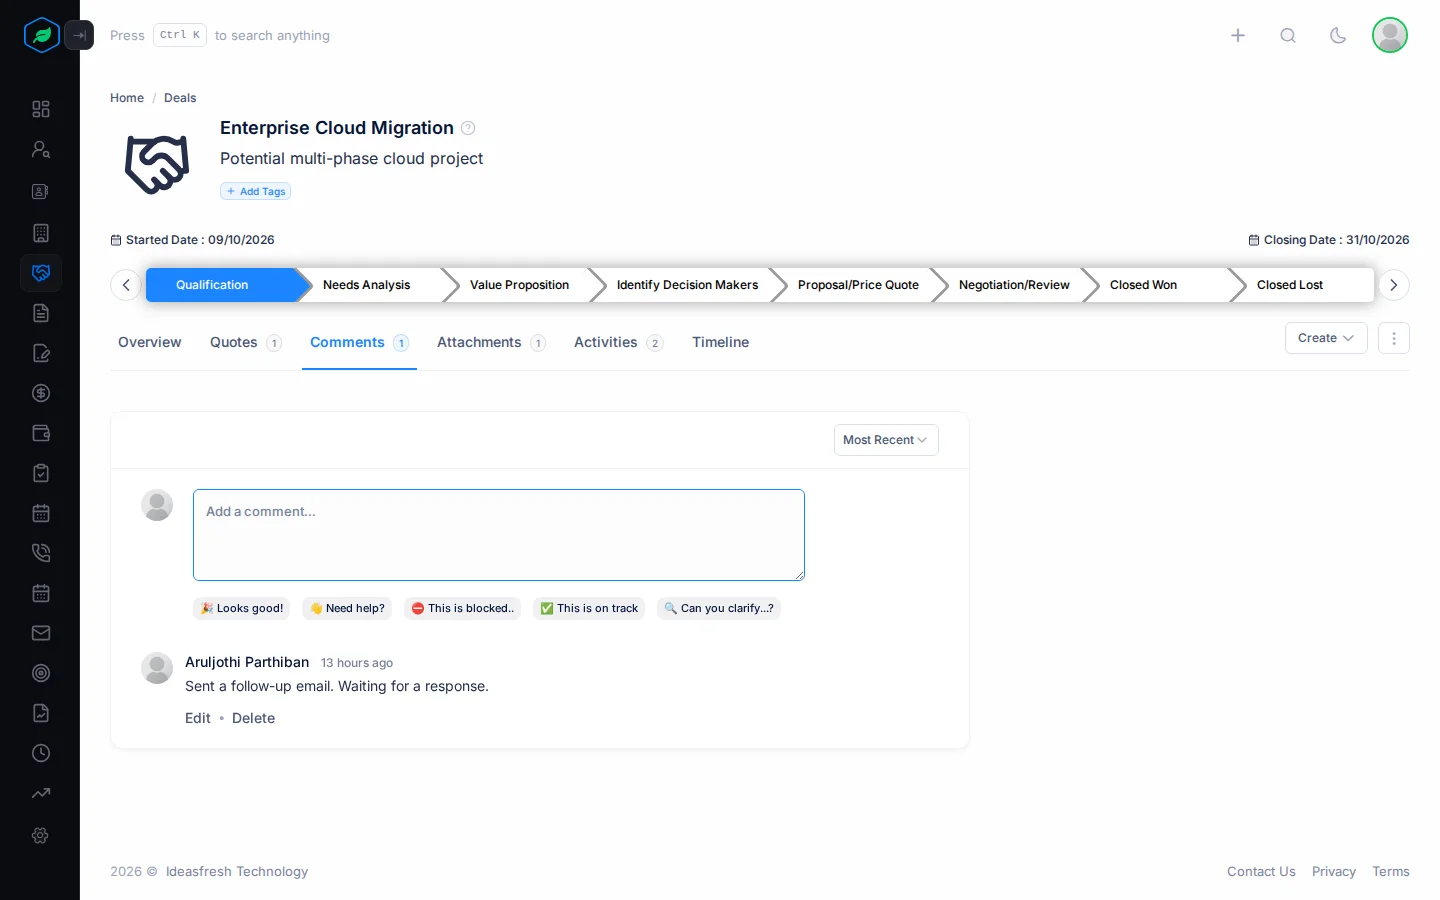Open the person-search icon in sidebar
Viewport: 1440px width, 900px height.
[41, 149]
